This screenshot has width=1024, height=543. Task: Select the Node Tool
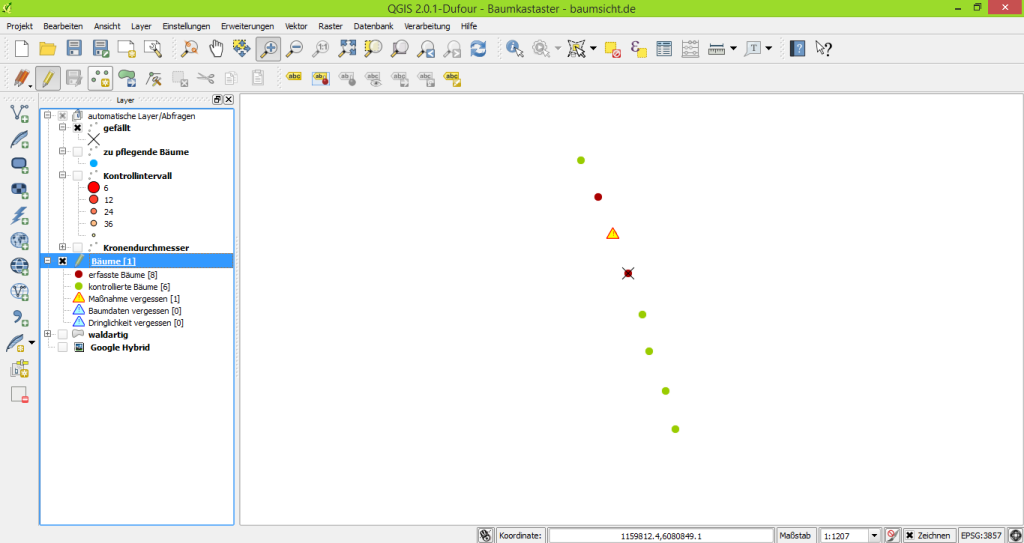tap(153, 78)
